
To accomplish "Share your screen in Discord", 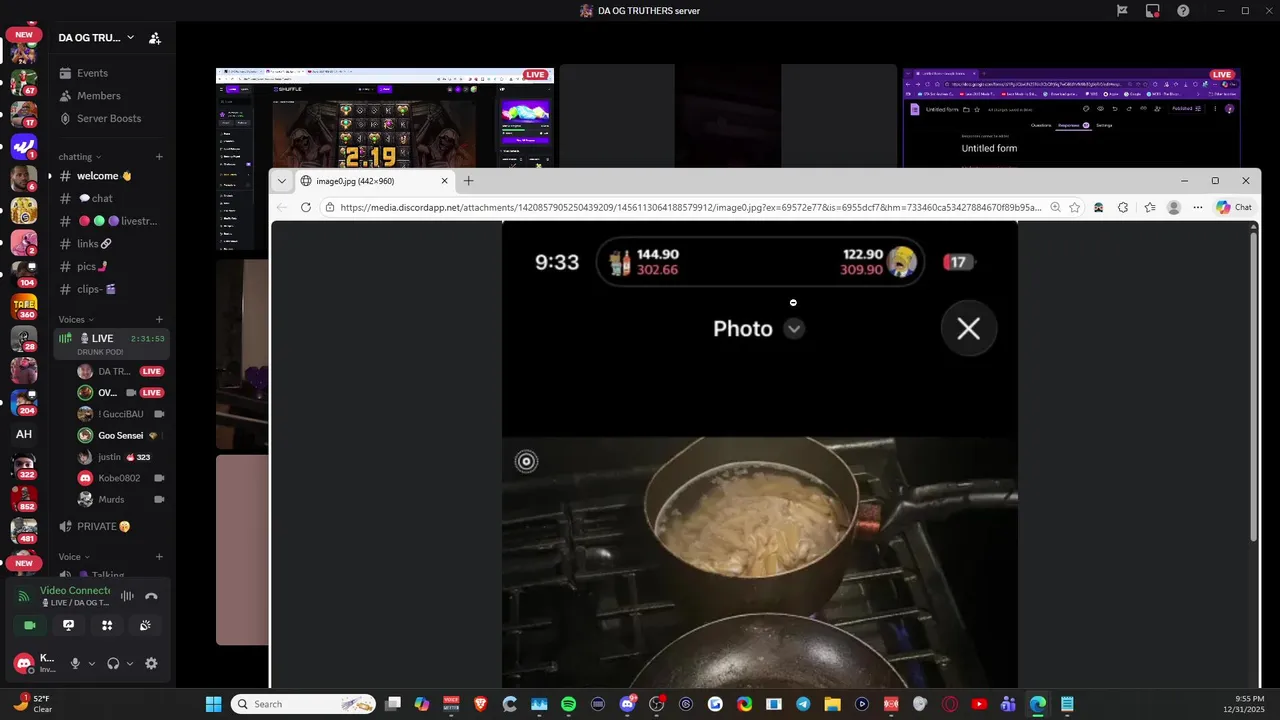I will (x=68, y=625).
